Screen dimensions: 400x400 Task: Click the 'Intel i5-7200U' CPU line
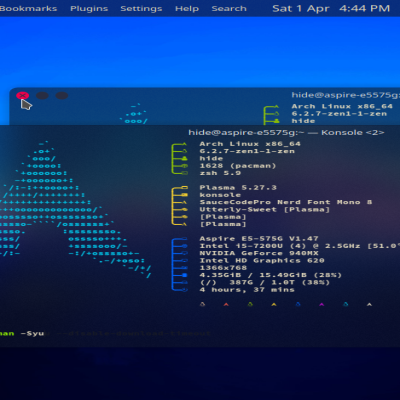299,246
